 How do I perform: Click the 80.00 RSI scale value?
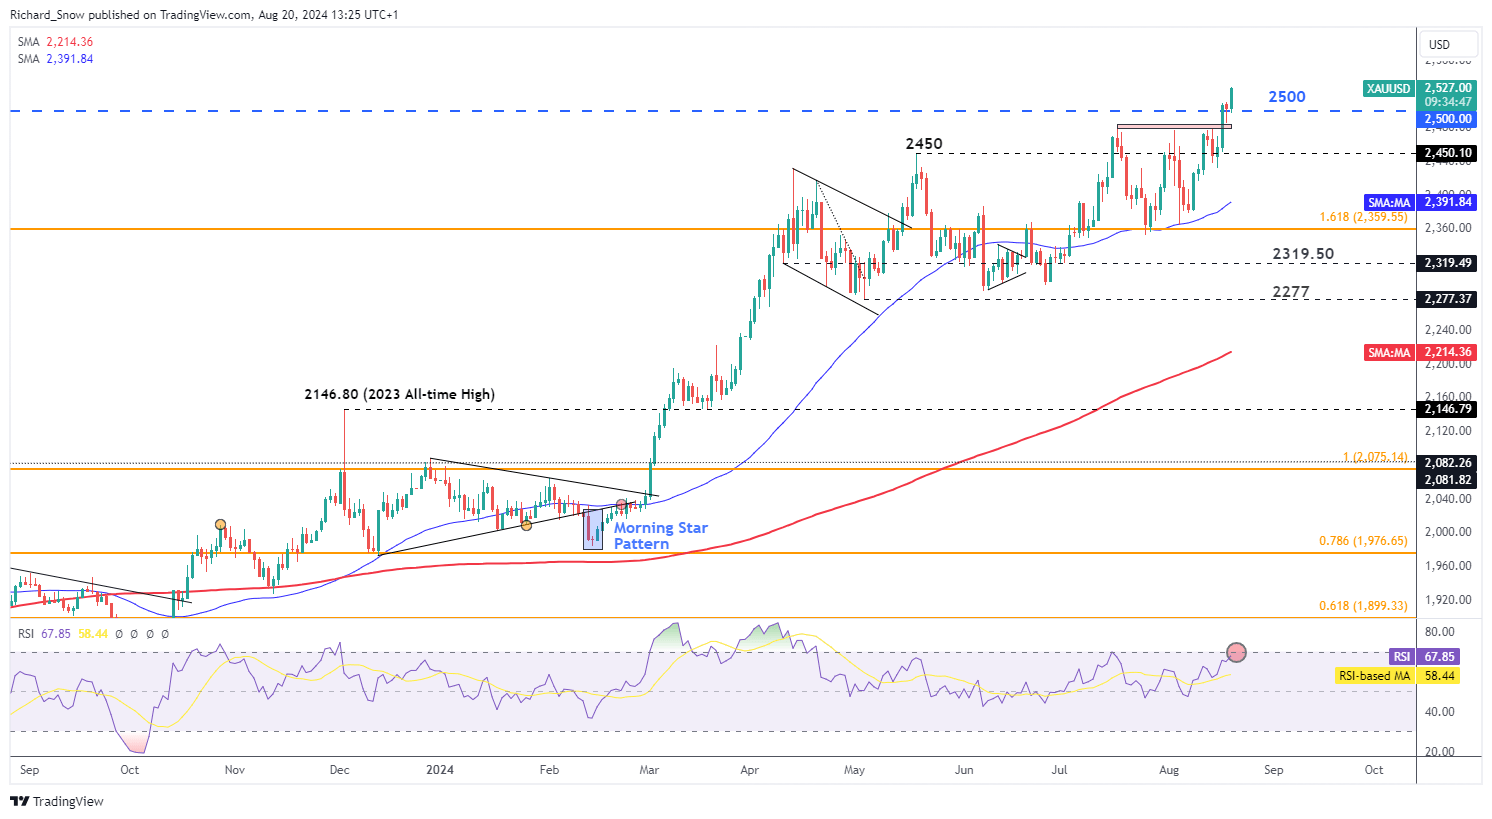[1439, 632]
